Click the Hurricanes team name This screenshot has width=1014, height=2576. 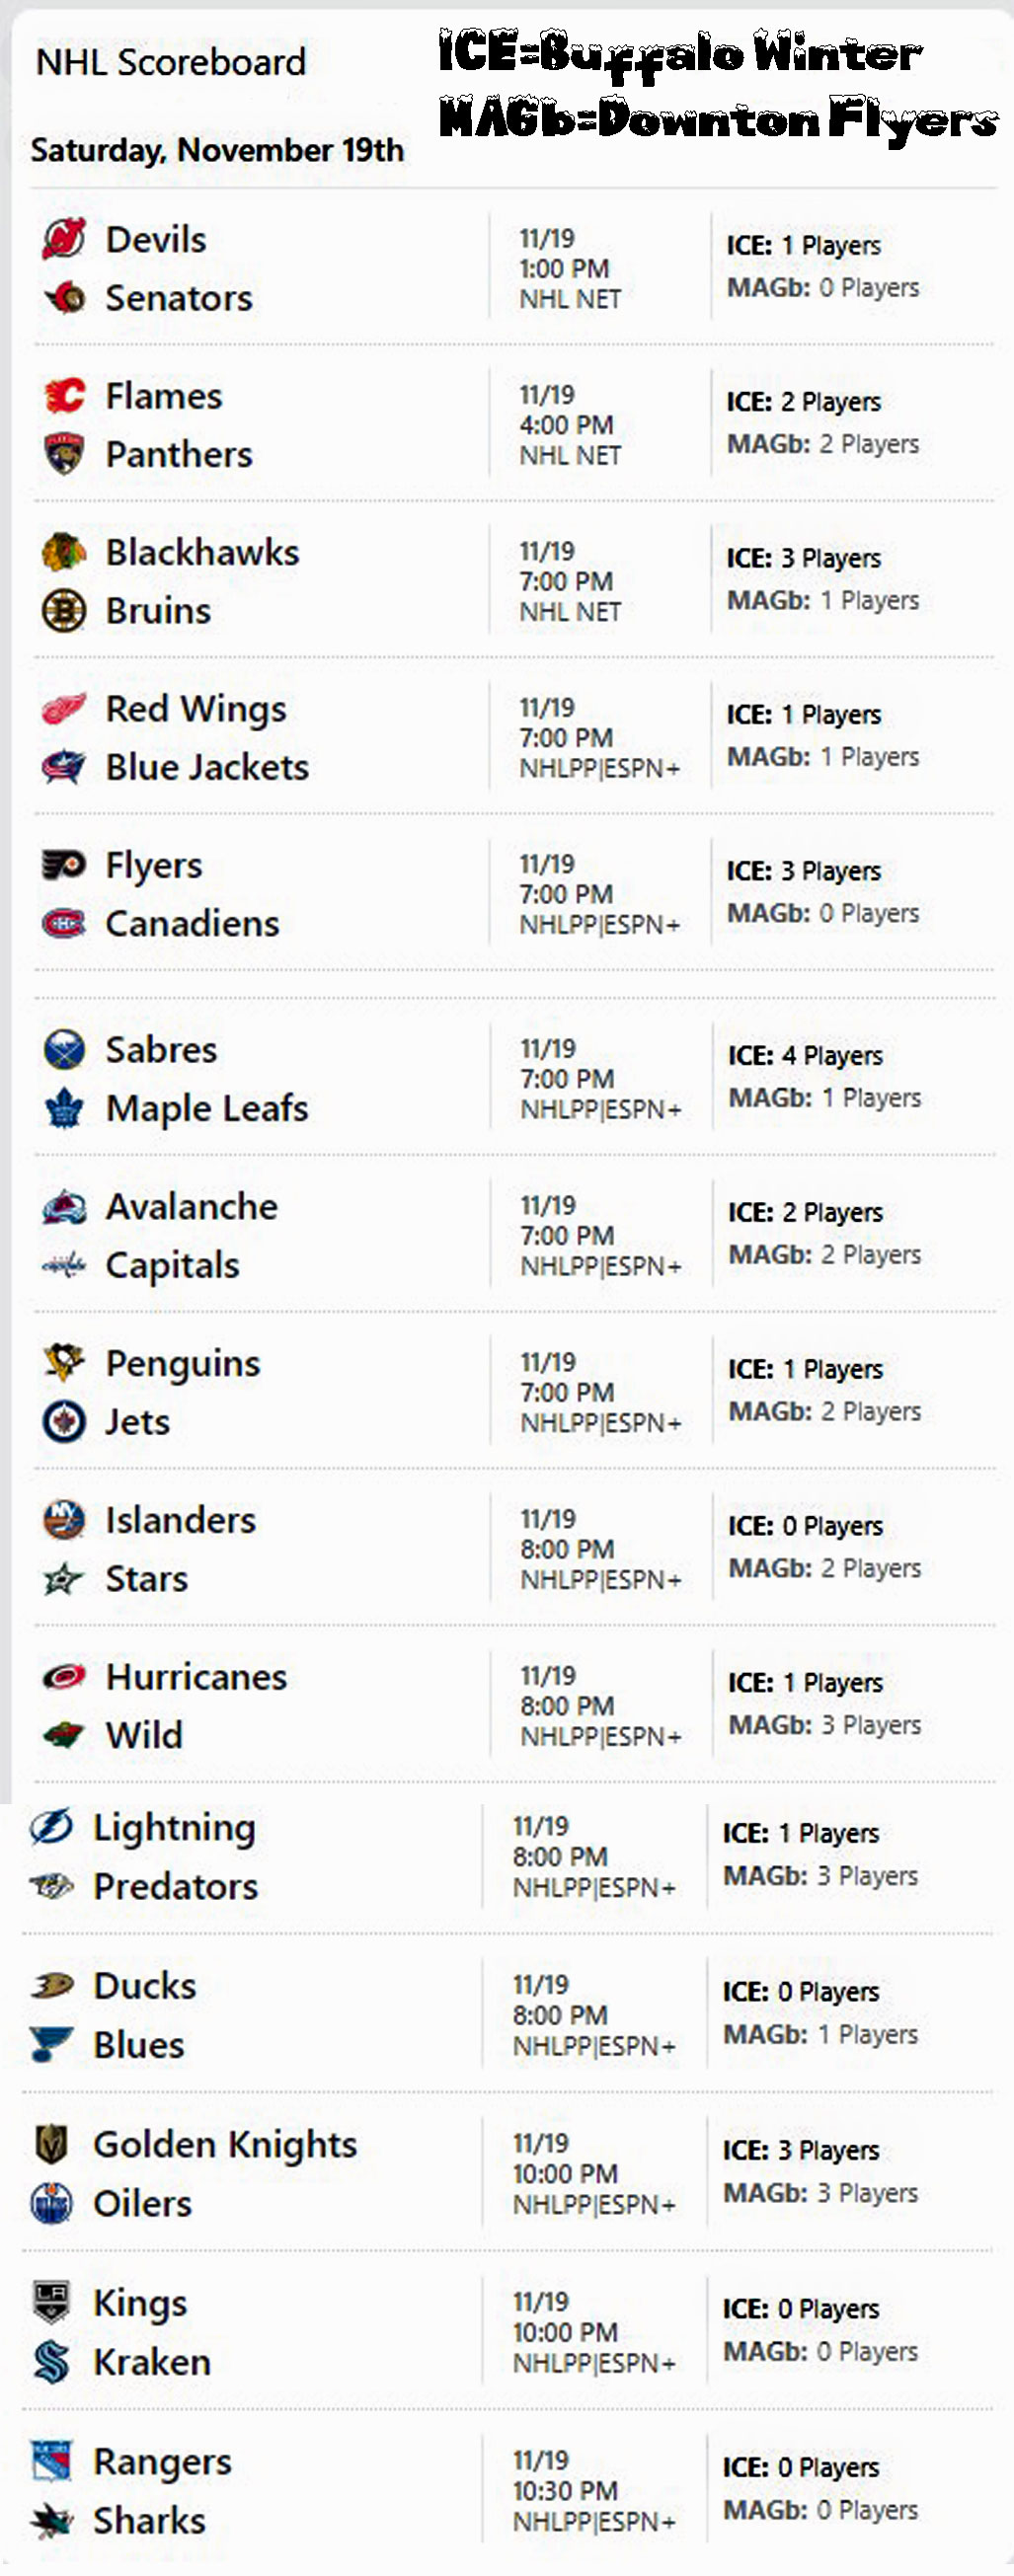tap(196, 1677)
